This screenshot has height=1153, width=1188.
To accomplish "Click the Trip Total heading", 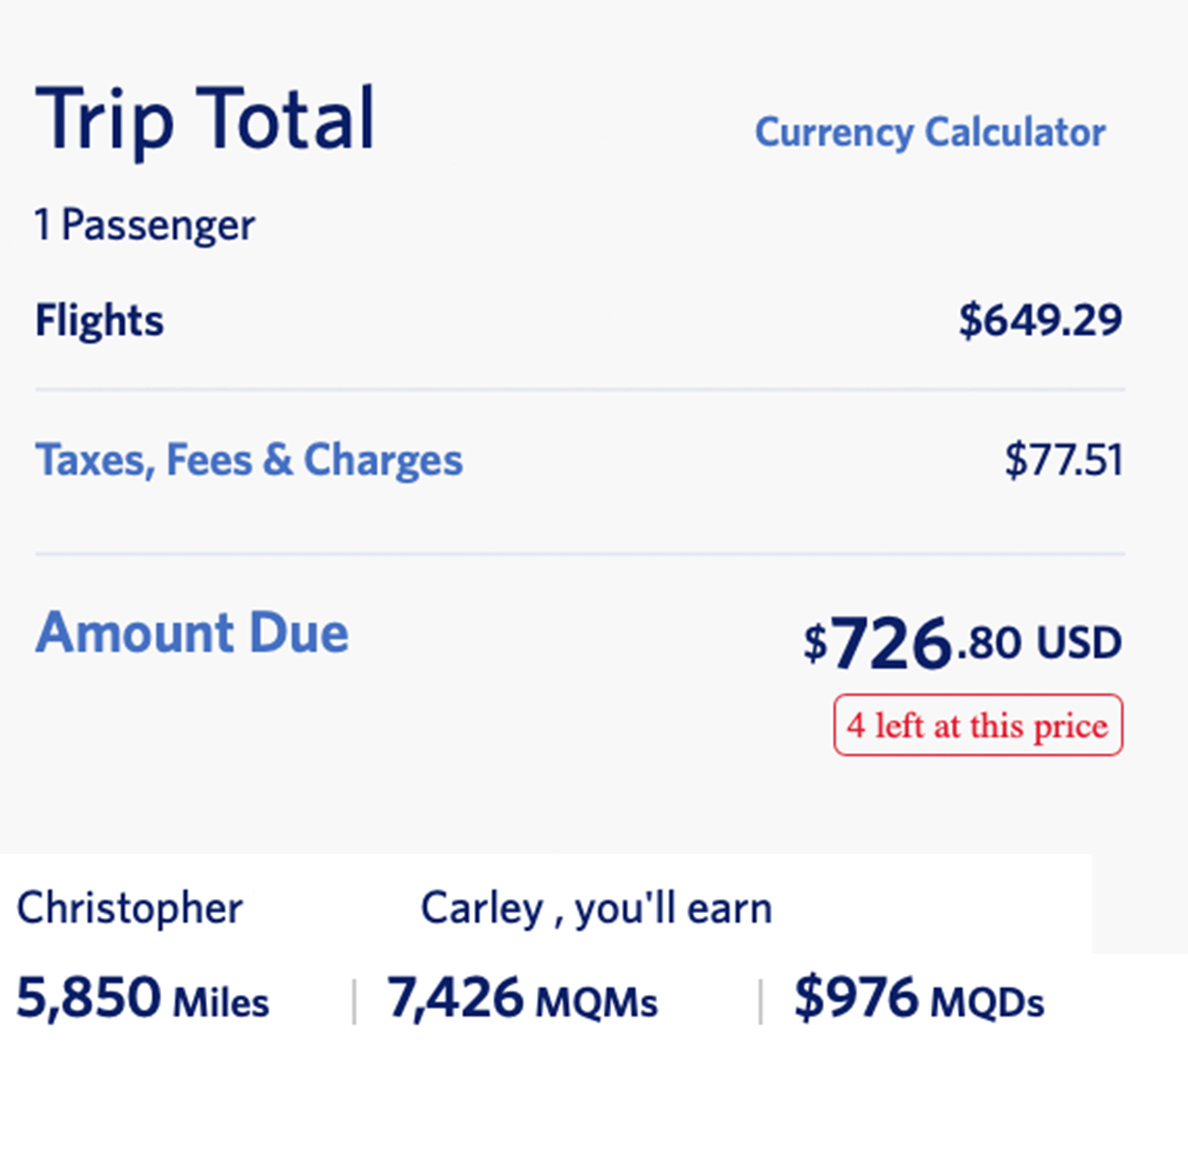I will tap(205, 120).
